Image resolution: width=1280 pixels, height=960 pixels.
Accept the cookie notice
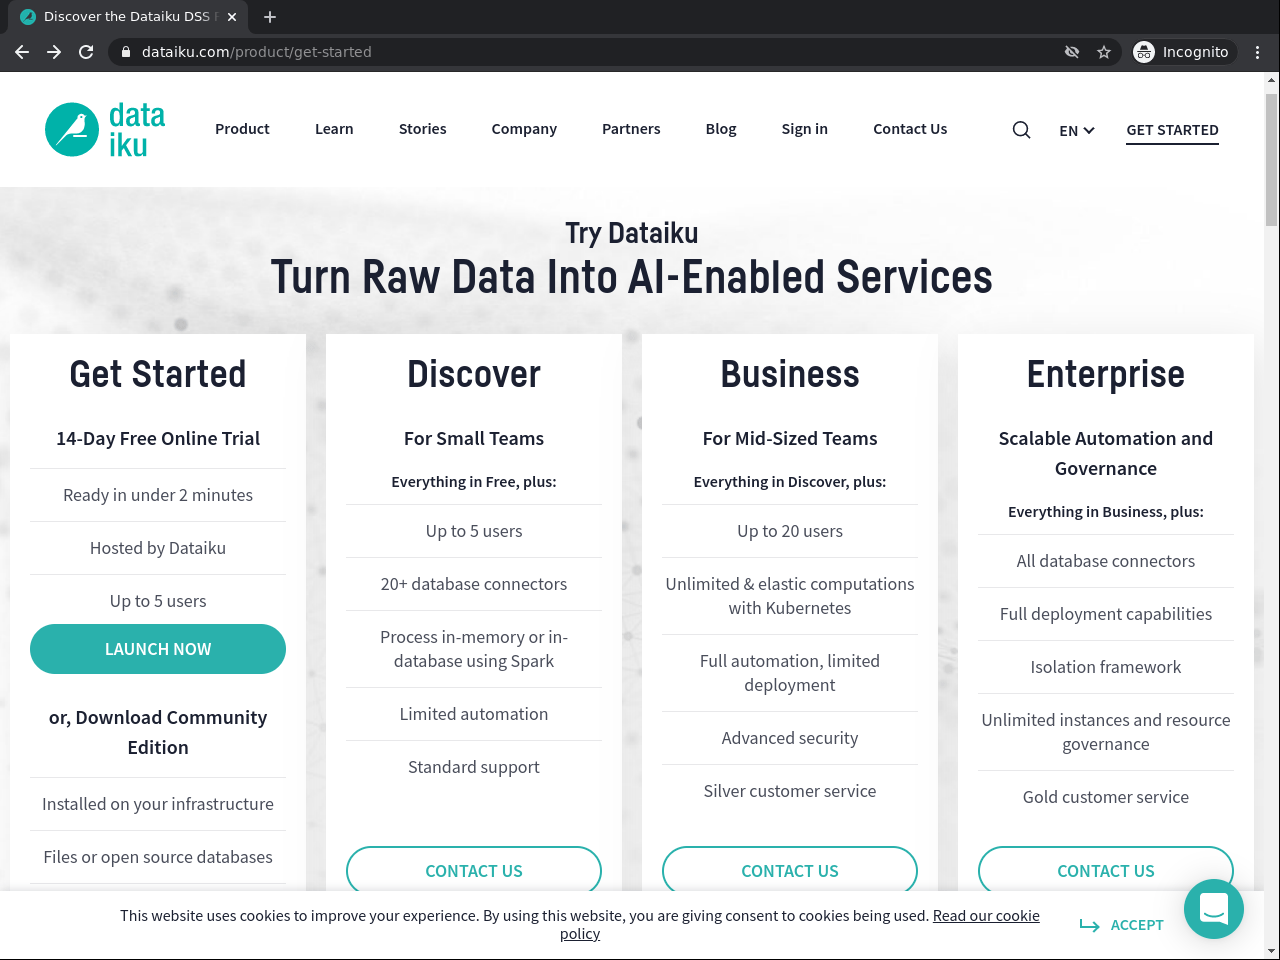point(1135,924)
